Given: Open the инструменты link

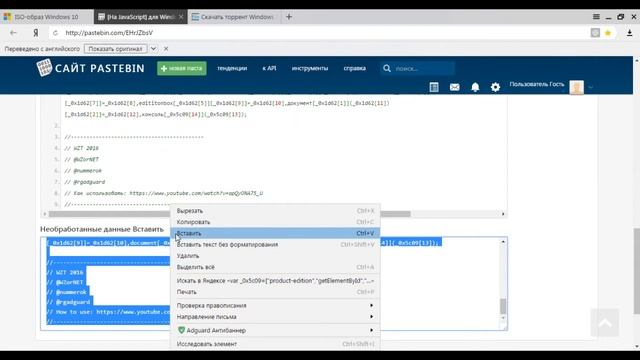Looking at the screenshot, I should (x=310, y=68).
